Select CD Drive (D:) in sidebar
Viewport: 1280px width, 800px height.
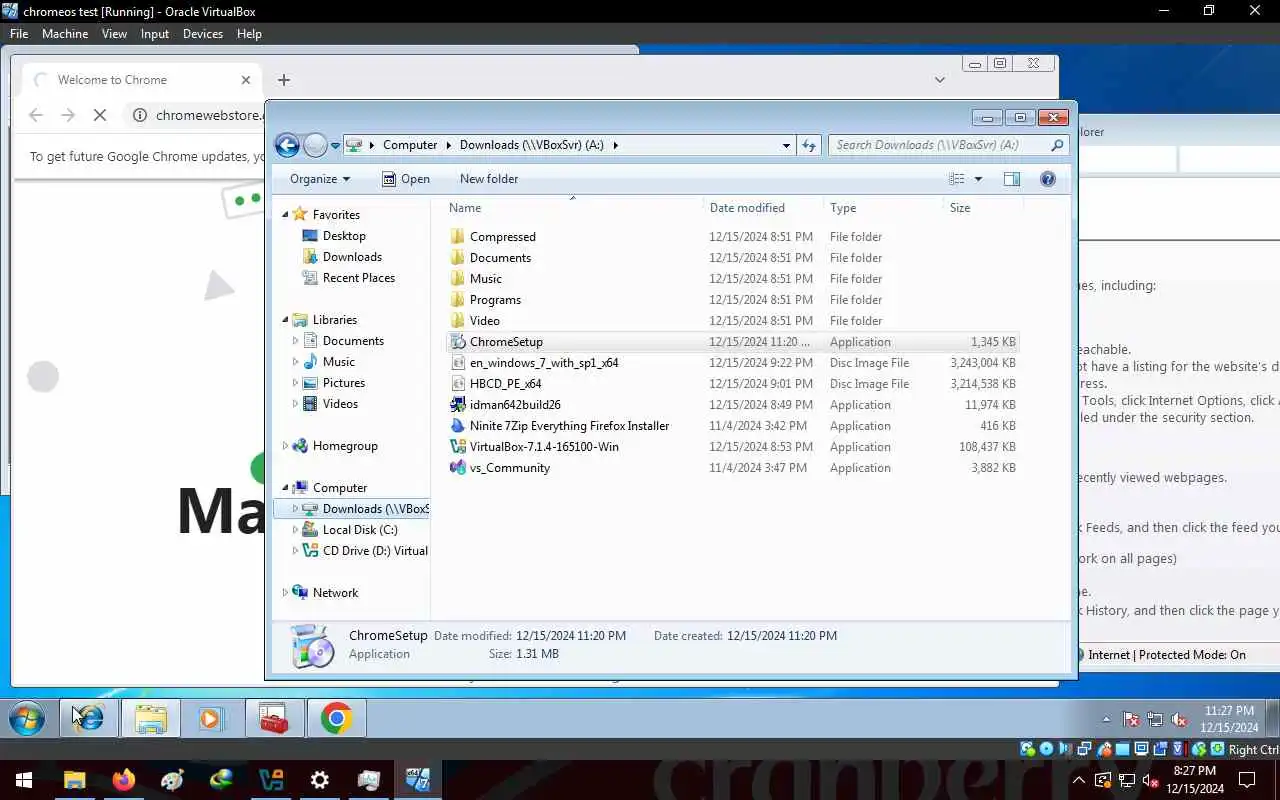364,551
